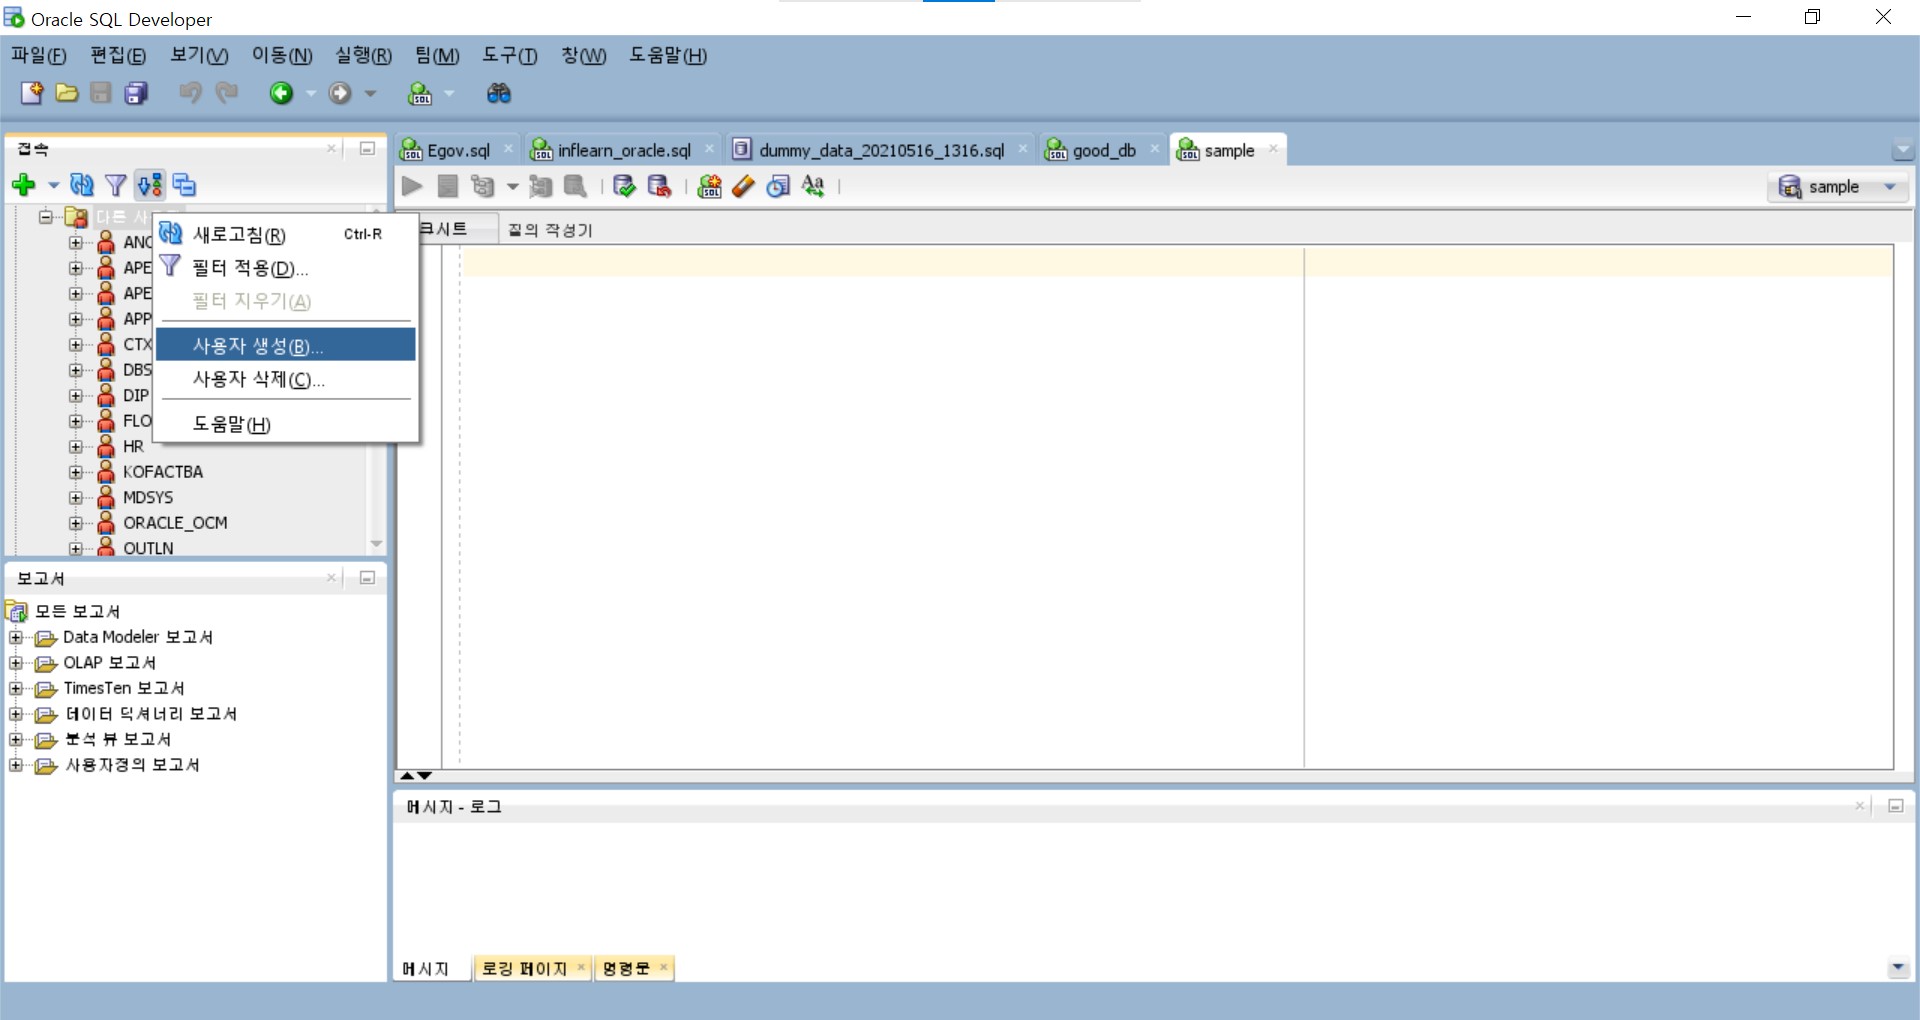Click the Commit database icon
Viewport: 1920px width, 1020px height.
pos(624,186)
